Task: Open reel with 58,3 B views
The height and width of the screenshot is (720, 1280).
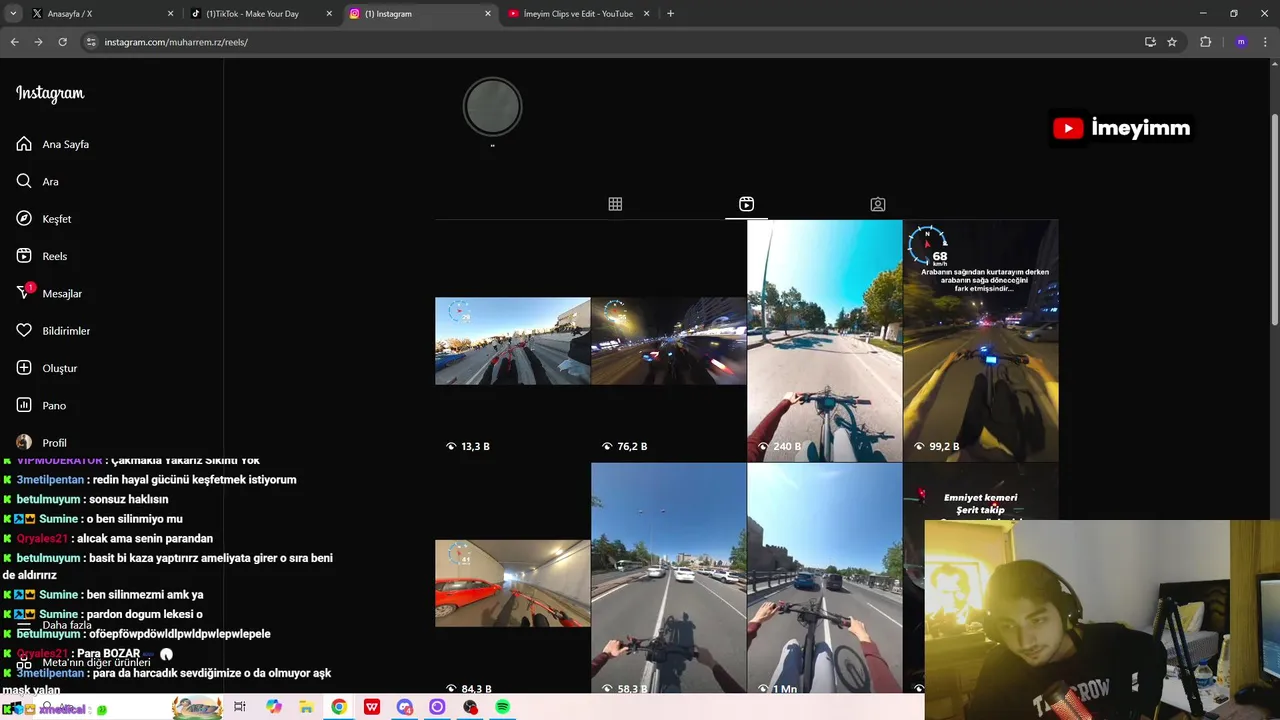Action: 668,578
